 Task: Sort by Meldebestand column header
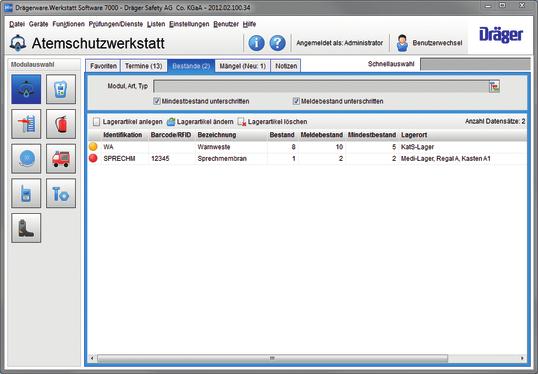[x=321, y=135]
